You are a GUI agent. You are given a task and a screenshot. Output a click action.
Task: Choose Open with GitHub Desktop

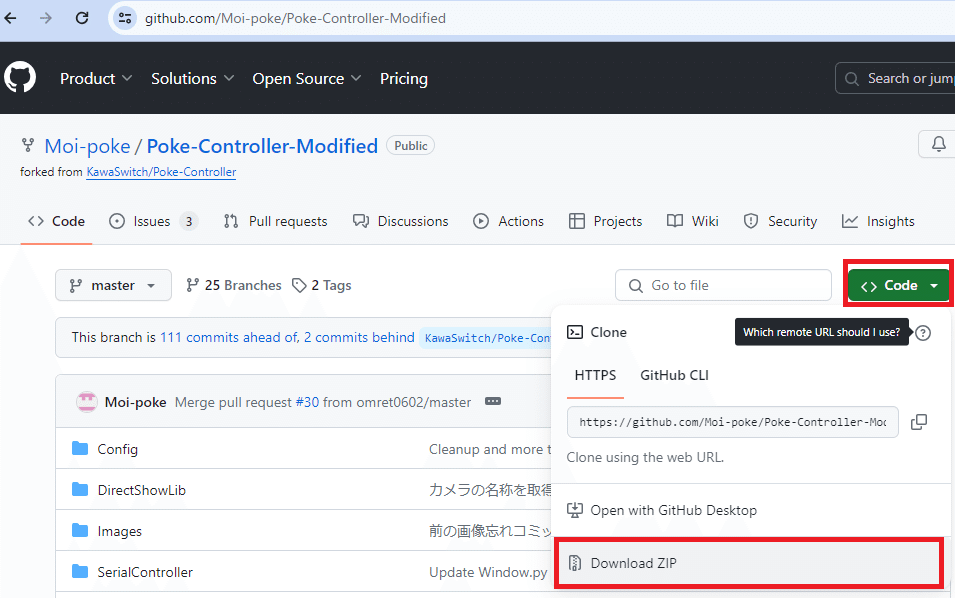coord(753,510)
